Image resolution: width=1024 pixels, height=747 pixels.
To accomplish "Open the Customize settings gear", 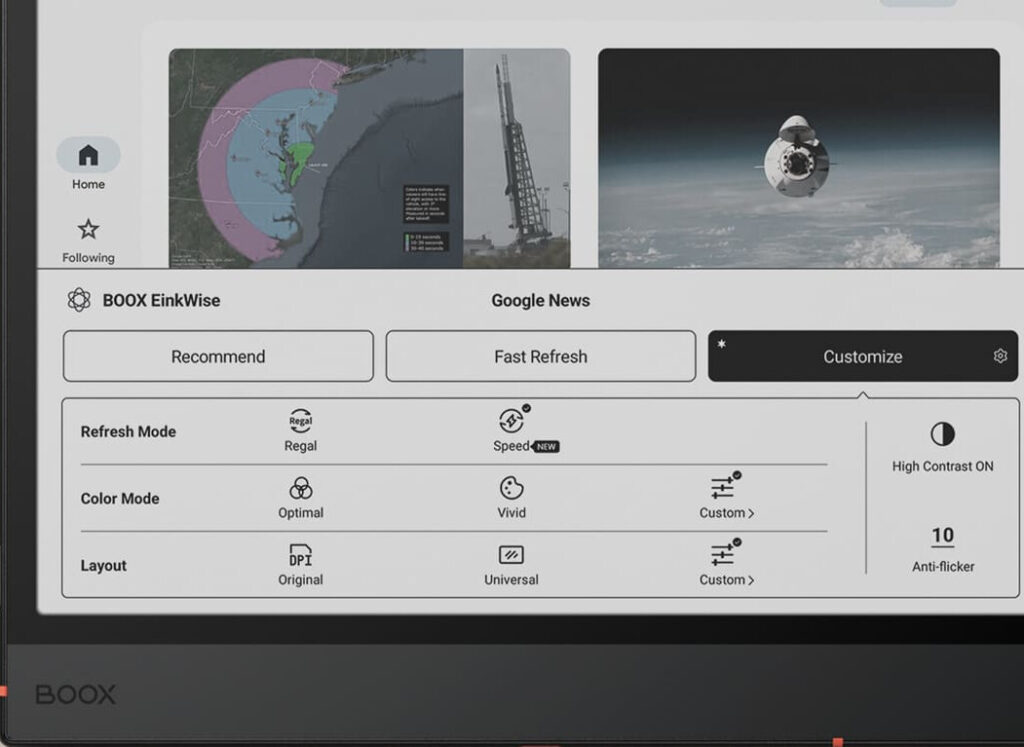I will [999, 356].
